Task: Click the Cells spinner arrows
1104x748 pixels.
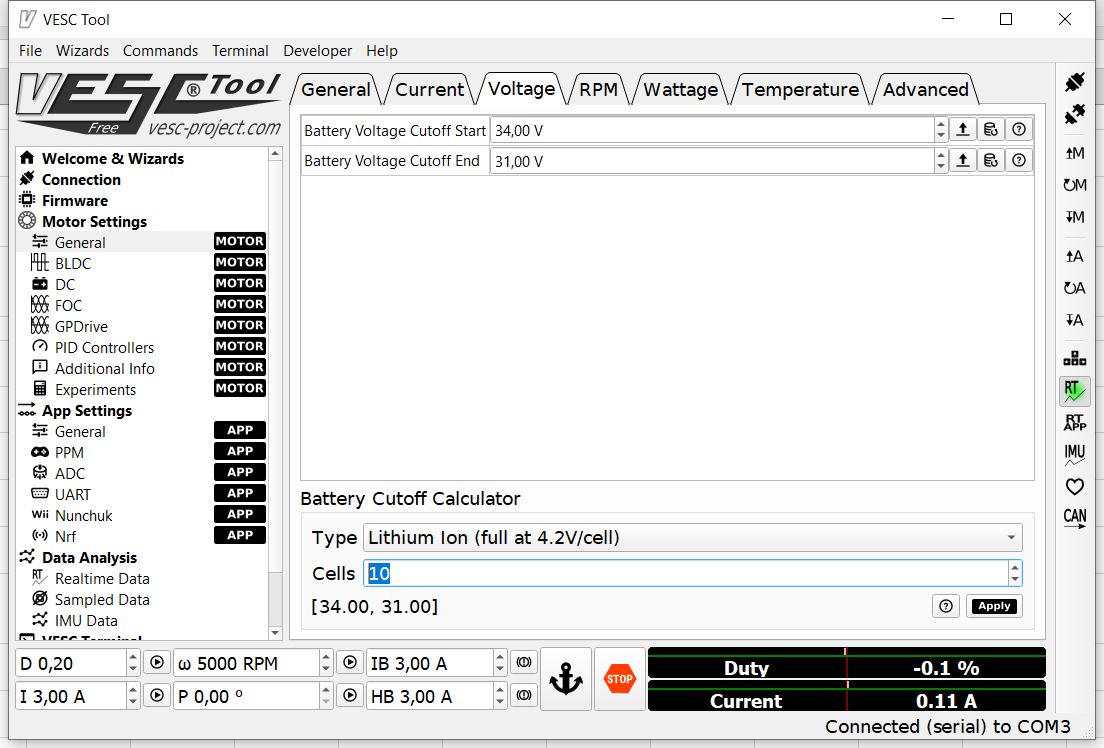Action: click(x=1015, y=573)
